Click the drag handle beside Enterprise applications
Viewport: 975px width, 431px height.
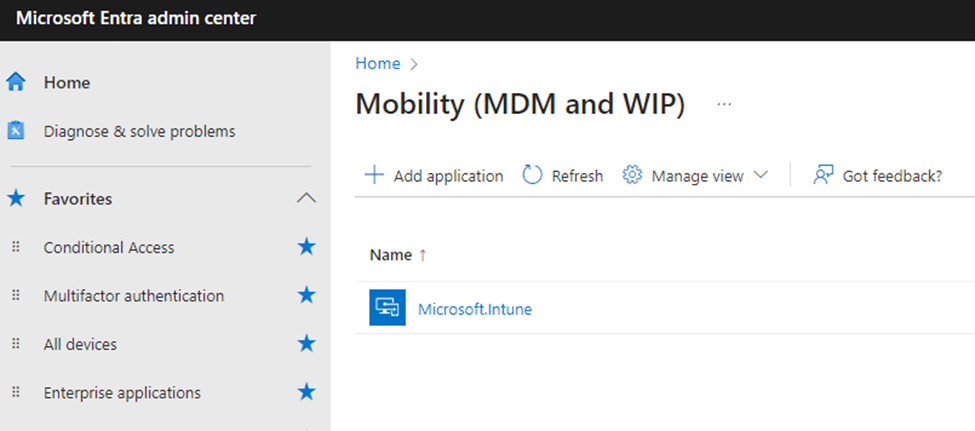tap(16, 393)
